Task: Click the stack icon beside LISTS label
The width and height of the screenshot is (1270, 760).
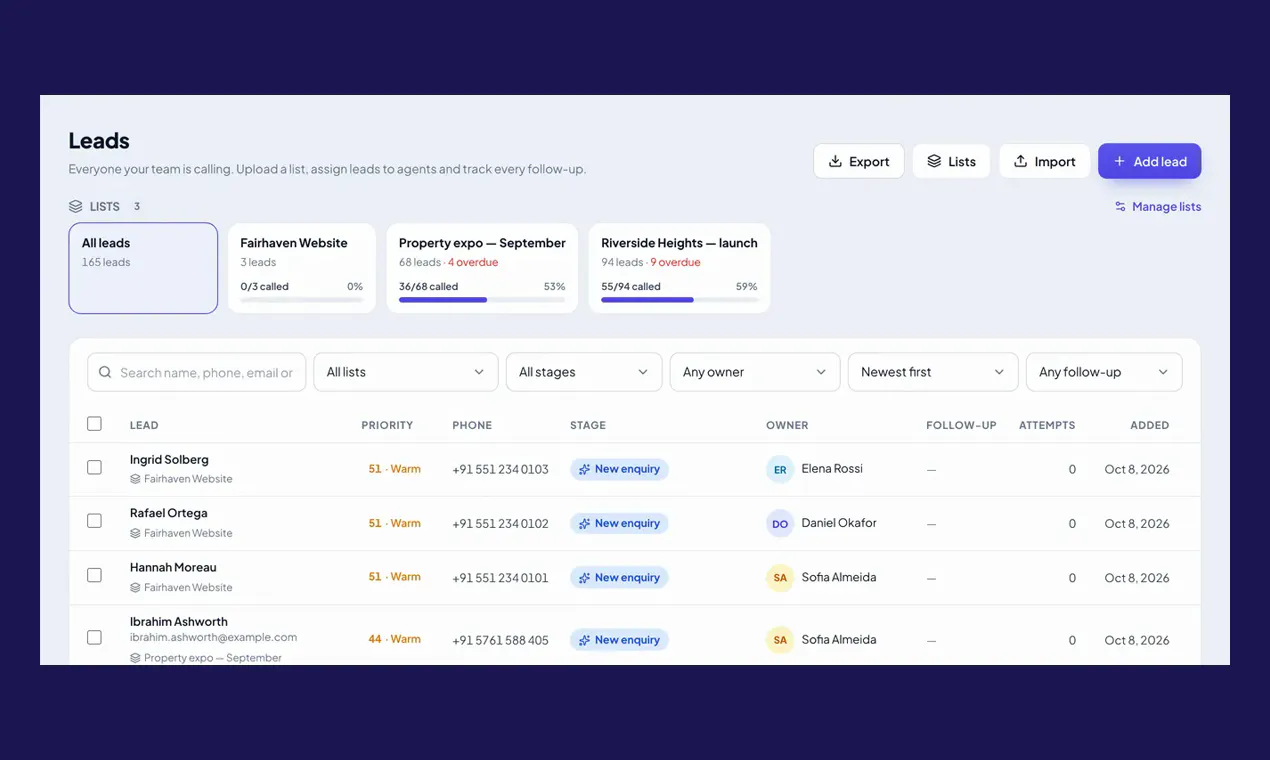Action: tap(75, 207)
